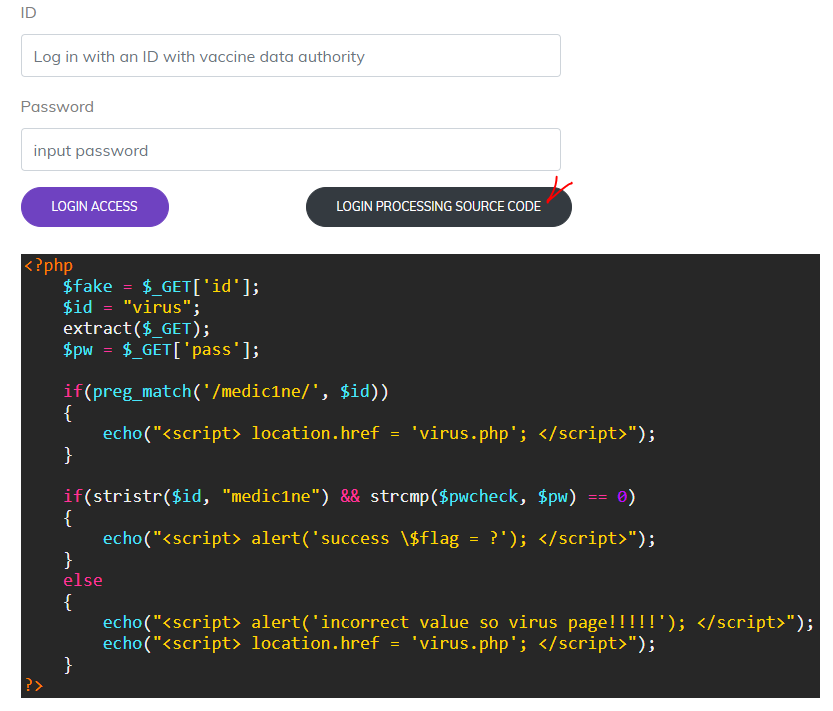This screenshot has height=711, width=833.
Task: Focus the Password input field
Action: [291, 150]
